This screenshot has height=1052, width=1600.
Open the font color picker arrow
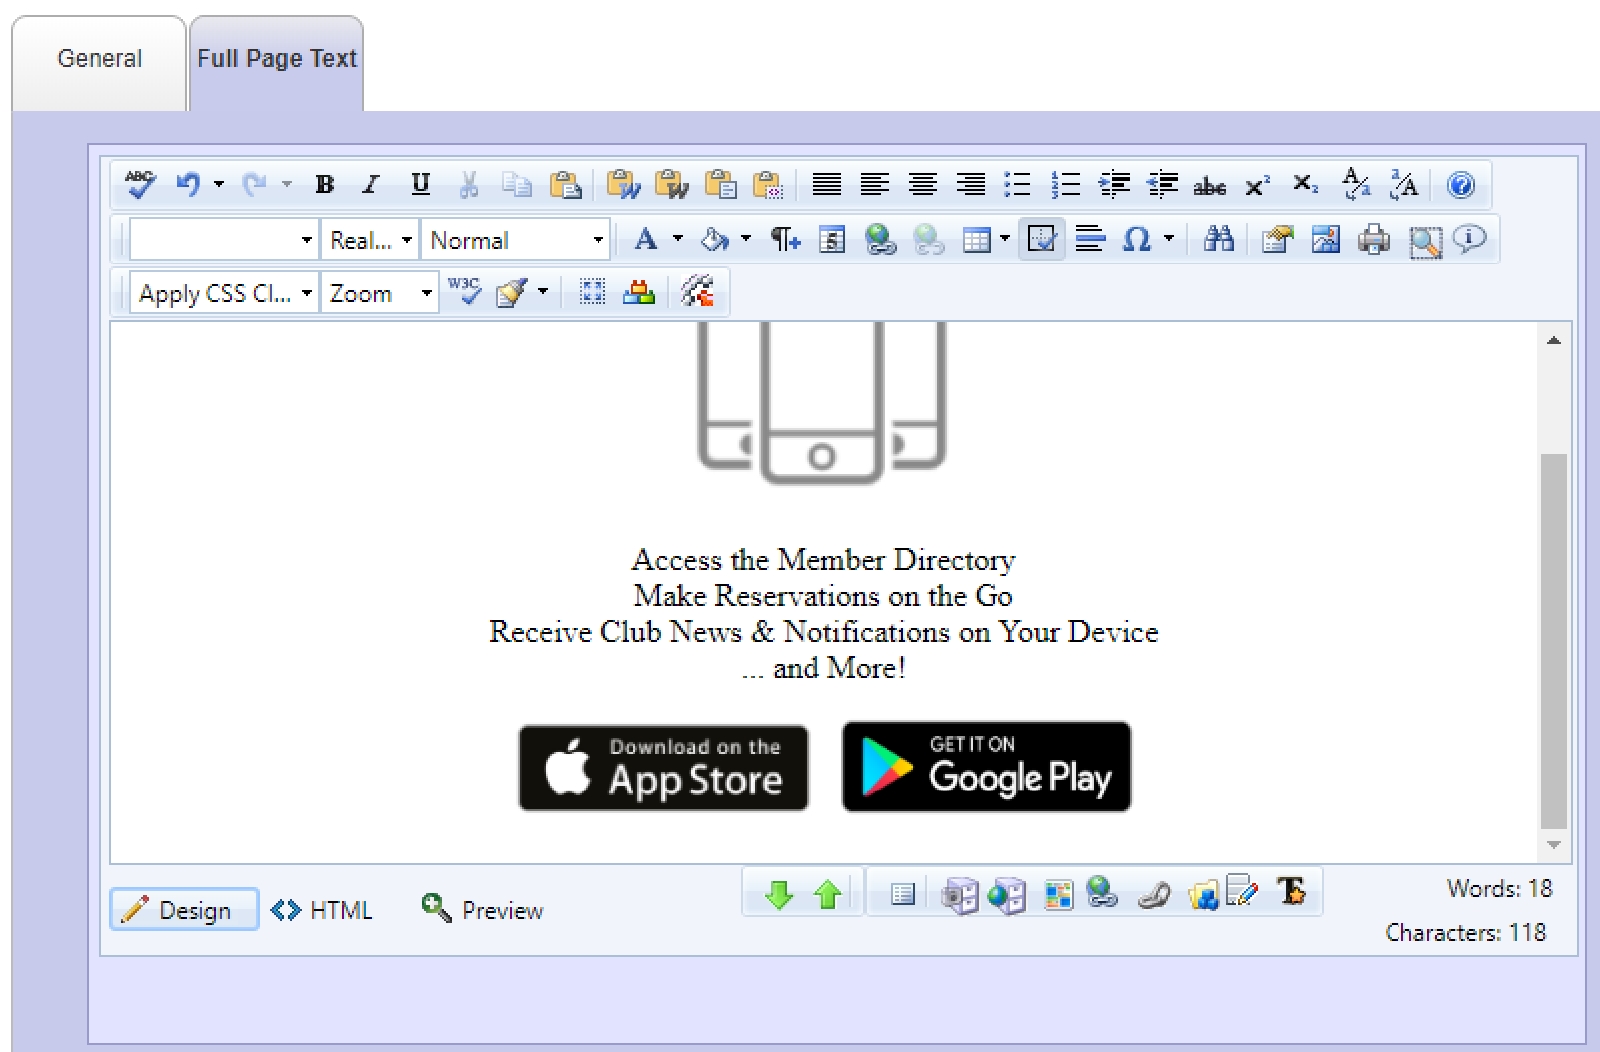[x=678, y=239]
